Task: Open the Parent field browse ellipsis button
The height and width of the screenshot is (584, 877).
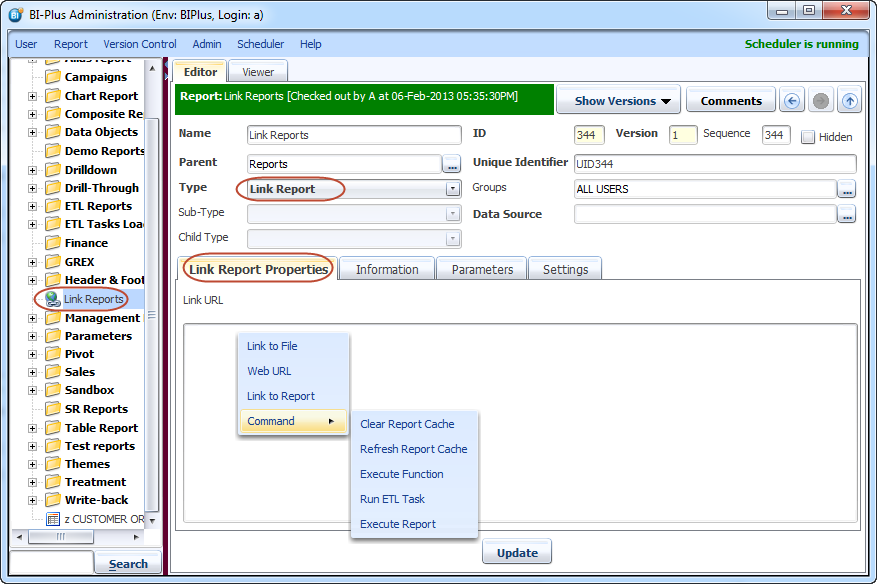Action: pyautogui.click(x=452, y=164)
